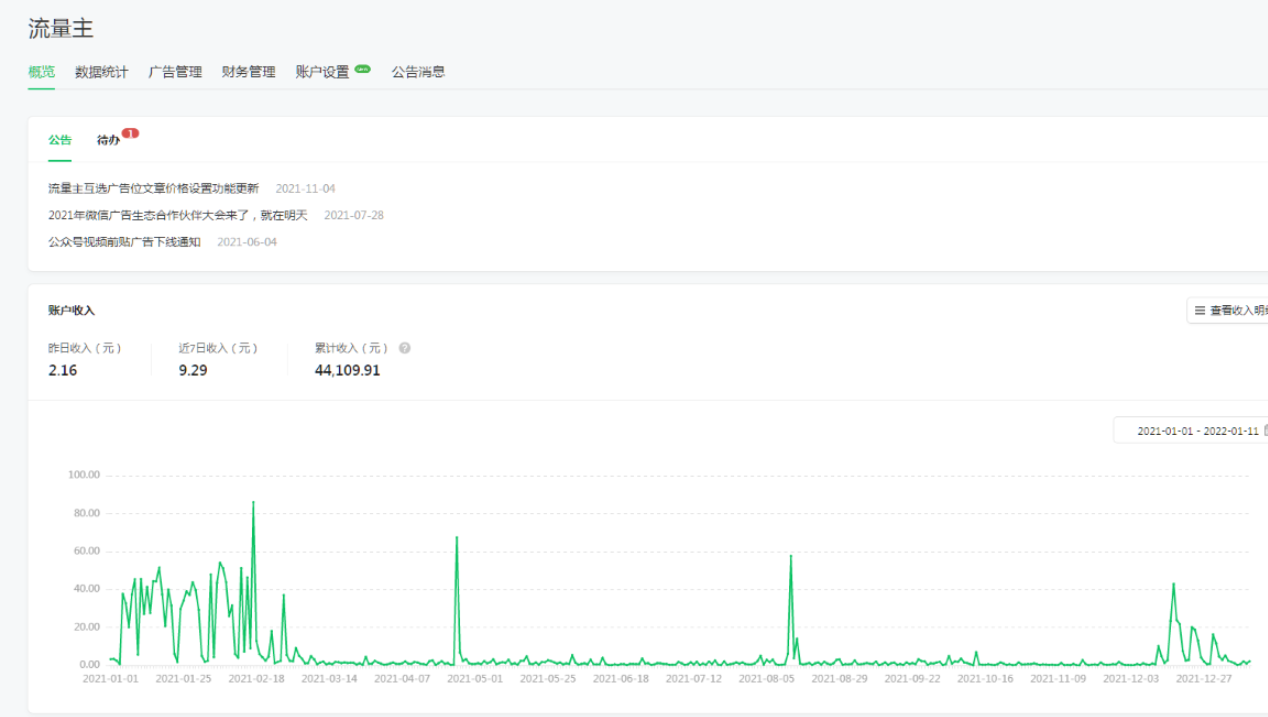Switch to the 数据统计 tab
Screen dimensions: 1268x717
[x=101, y=72]
